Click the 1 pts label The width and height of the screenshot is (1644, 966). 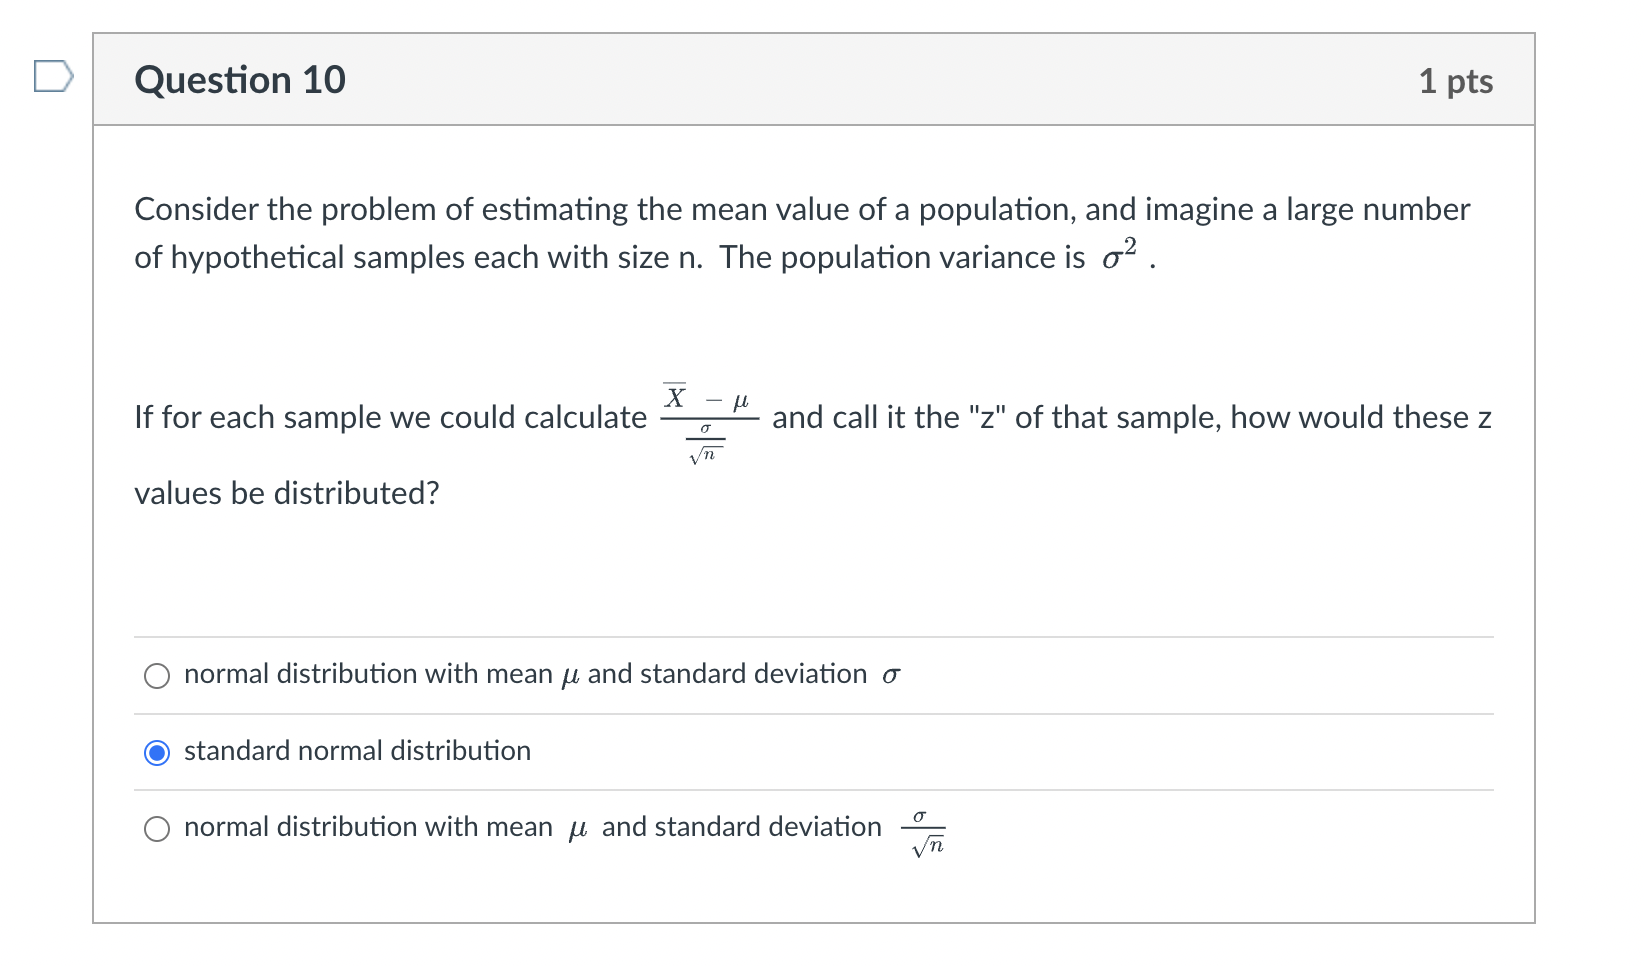[1457, 80]
